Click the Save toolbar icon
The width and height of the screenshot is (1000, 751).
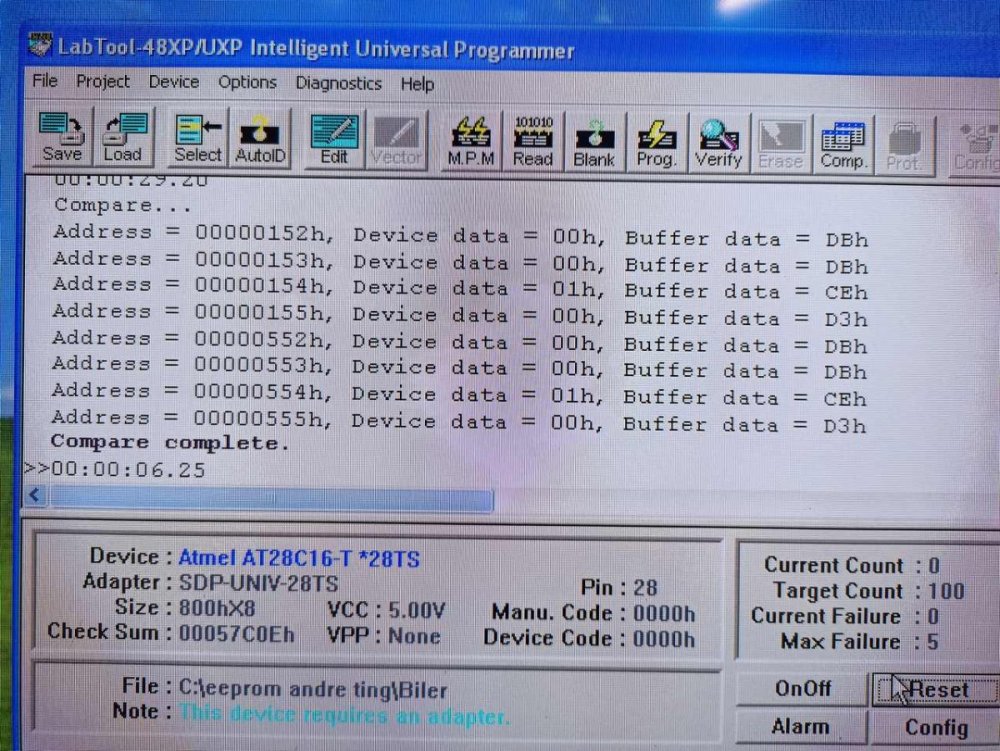[x=61, y=138]
